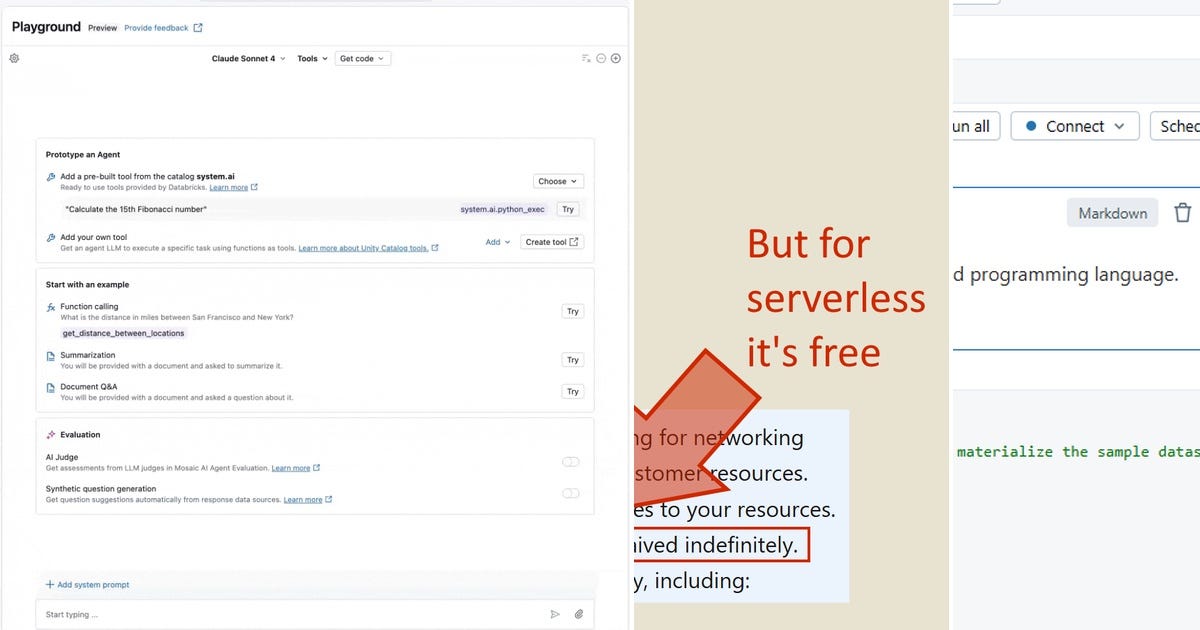1200x630 pixels.
Task: Click the Start typing input field
Action: pos(200,613)
